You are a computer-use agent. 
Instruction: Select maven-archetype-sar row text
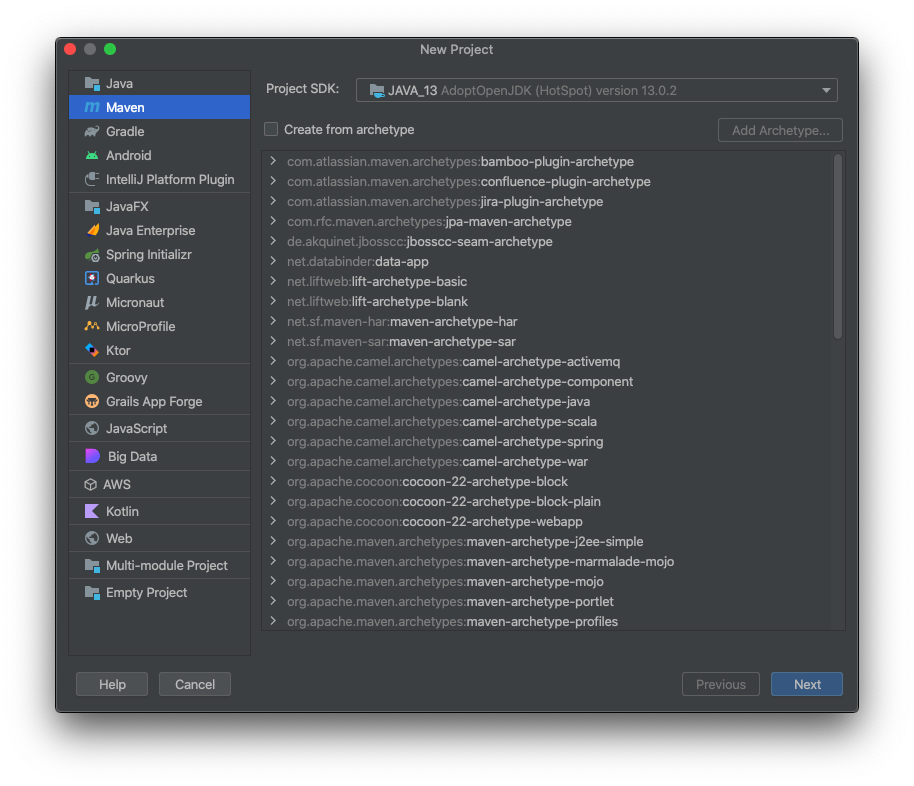[x=401, y=341]
